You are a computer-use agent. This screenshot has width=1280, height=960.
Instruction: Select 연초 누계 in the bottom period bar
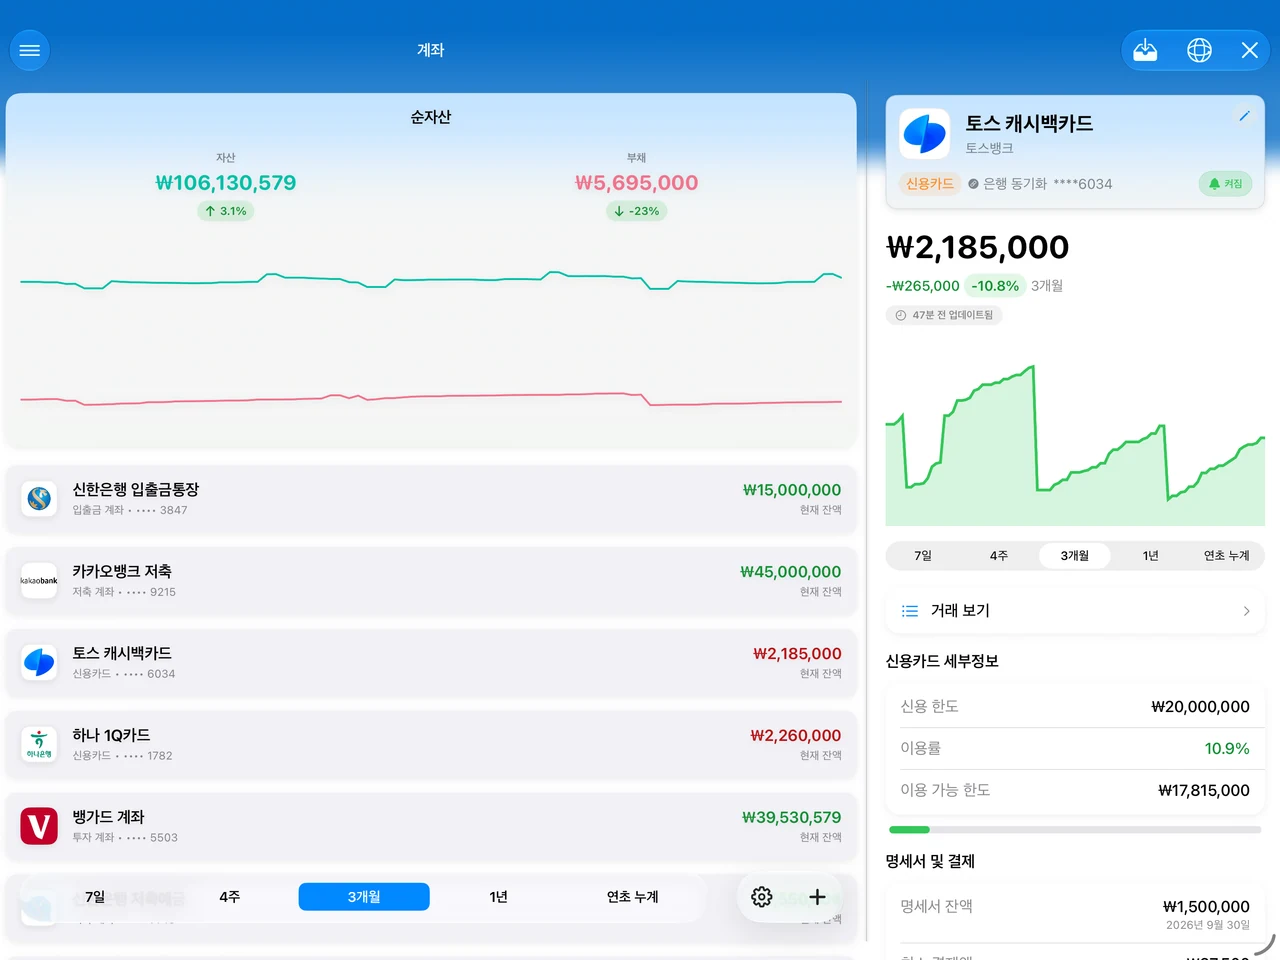633,897
